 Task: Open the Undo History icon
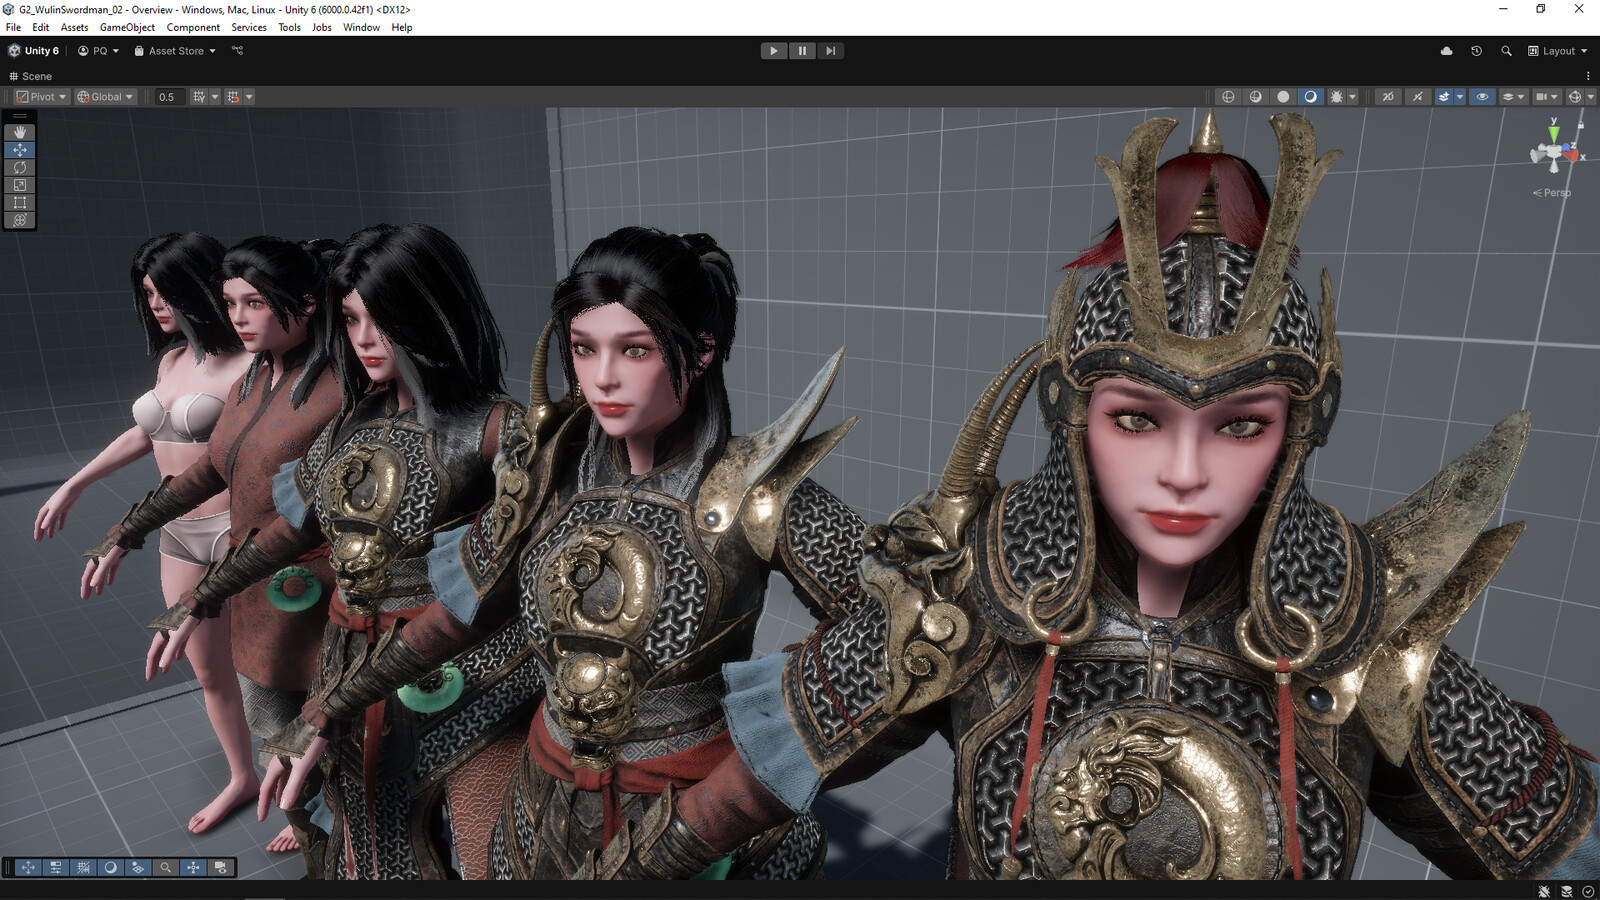(x=1476, y=51)
